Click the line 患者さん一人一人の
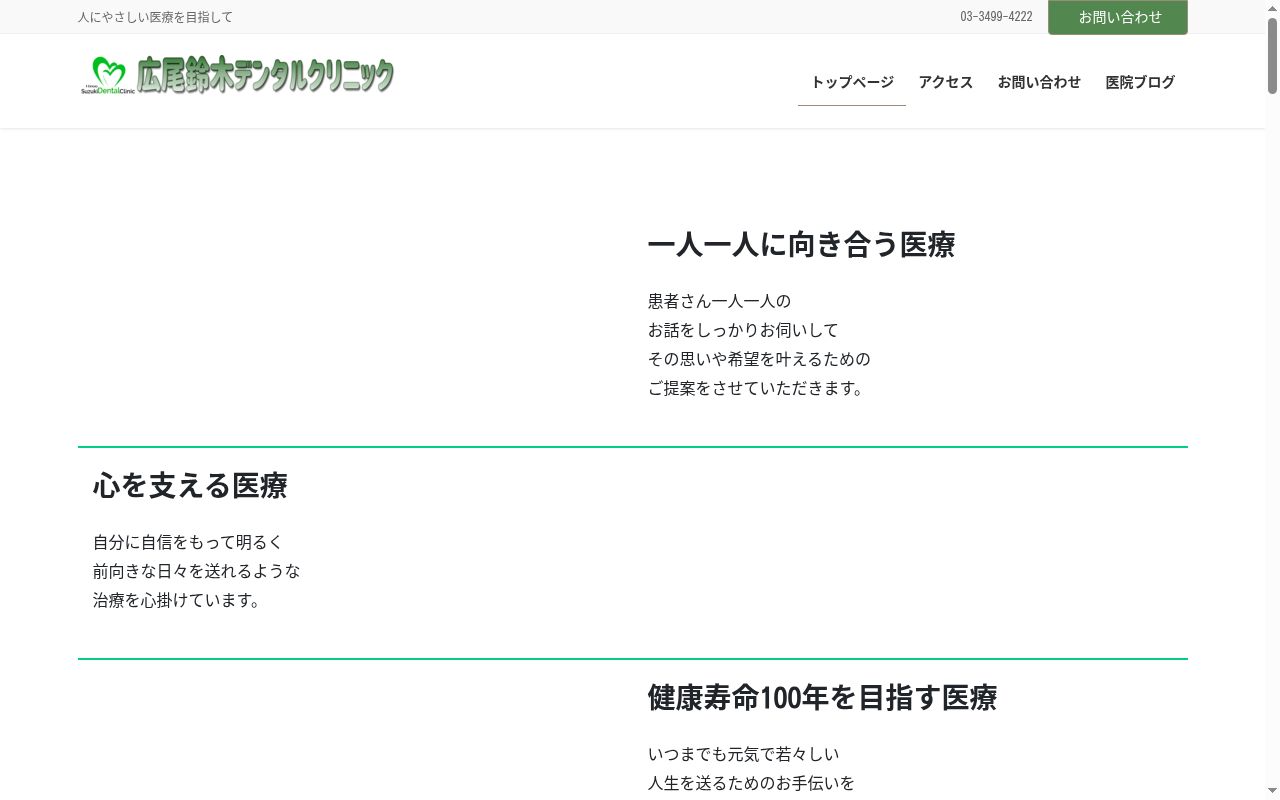This screenshot has width=1280, height=800. (x=719, y=301)
